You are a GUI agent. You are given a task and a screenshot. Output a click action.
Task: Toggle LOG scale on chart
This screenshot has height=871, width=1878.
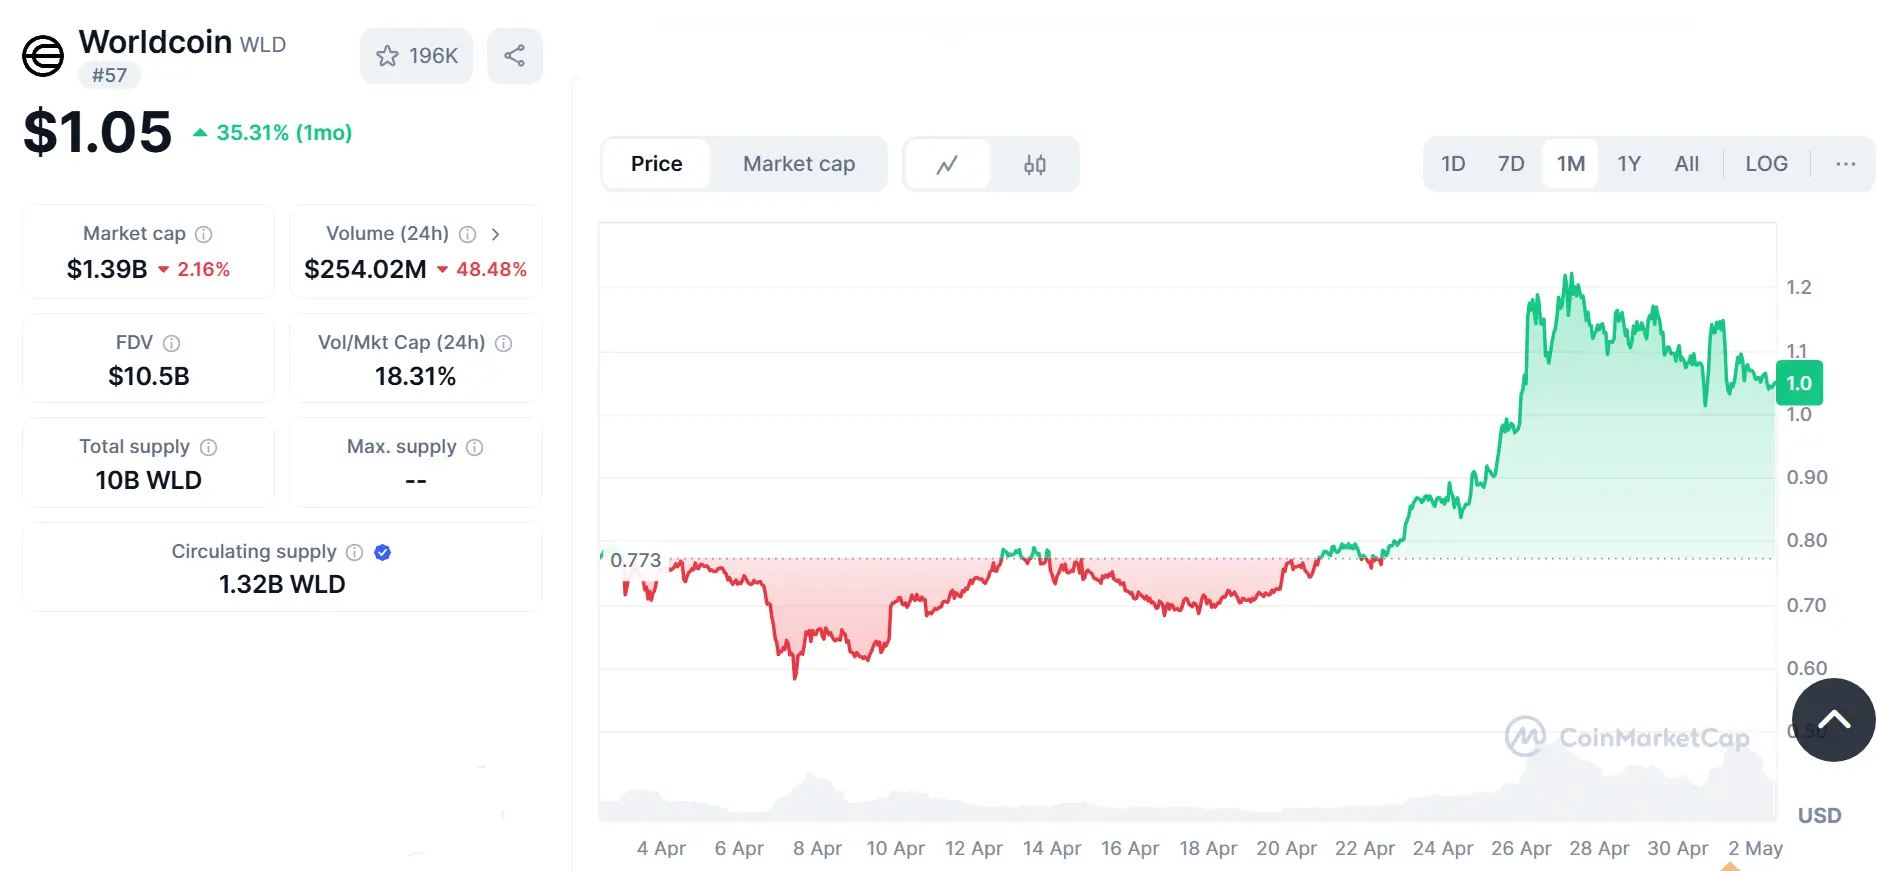(x=1767, y=164)
